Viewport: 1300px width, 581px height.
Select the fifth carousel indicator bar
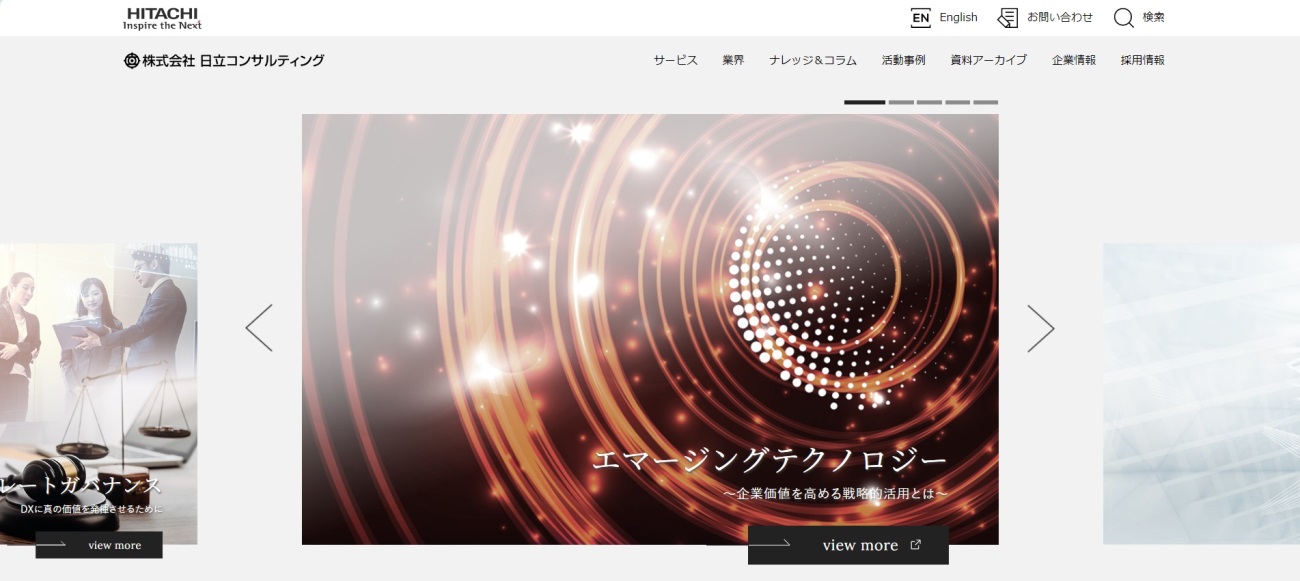(x=985, y=102)
